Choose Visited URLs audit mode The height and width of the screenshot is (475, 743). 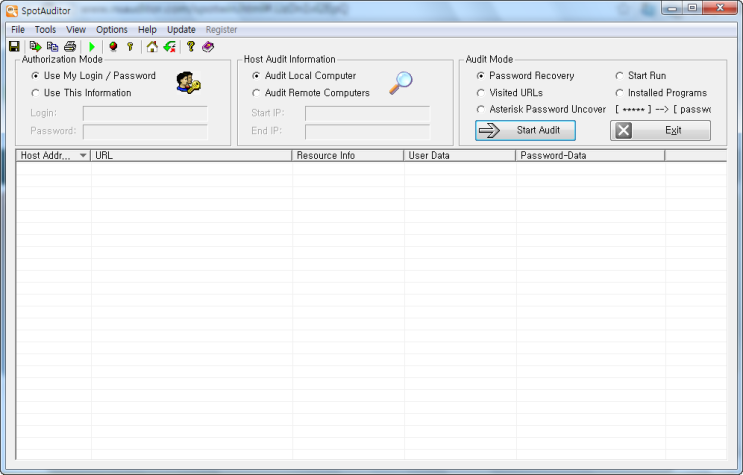pyautogui.click(x=480, y=93)
